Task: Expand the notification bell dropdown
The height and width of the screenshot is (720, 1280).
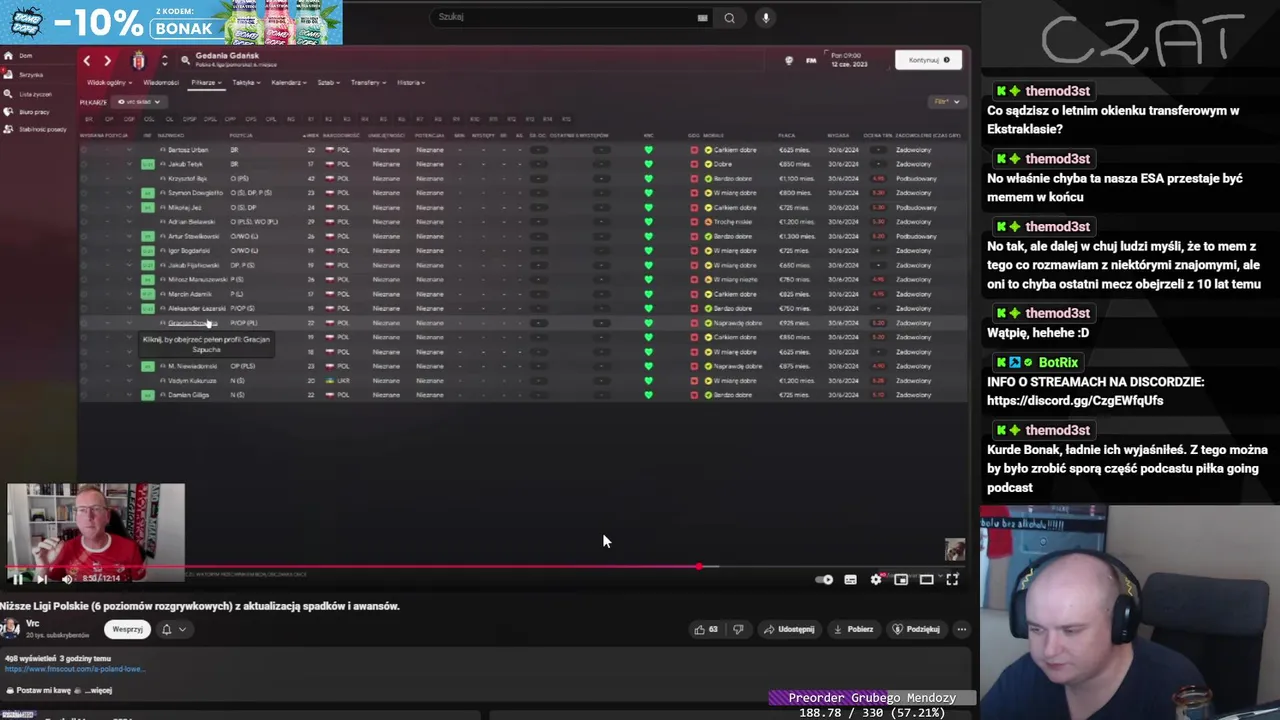Action: [173, 629]
